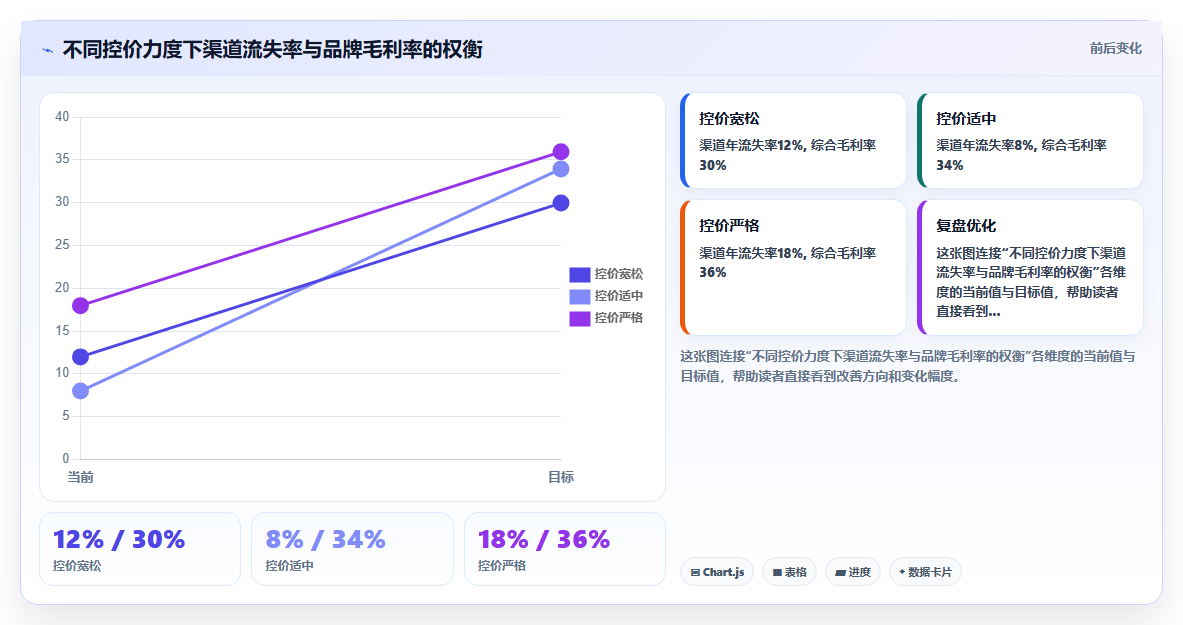Click the 18% / 36% stat card
The width and height of the screenshot is (1183, 625).
tap(564, 549)
